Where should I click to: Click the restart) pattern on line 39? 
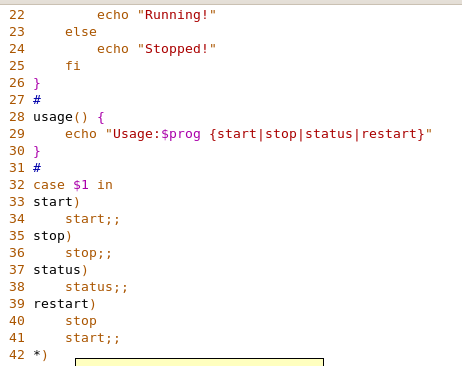click(64, 304)
